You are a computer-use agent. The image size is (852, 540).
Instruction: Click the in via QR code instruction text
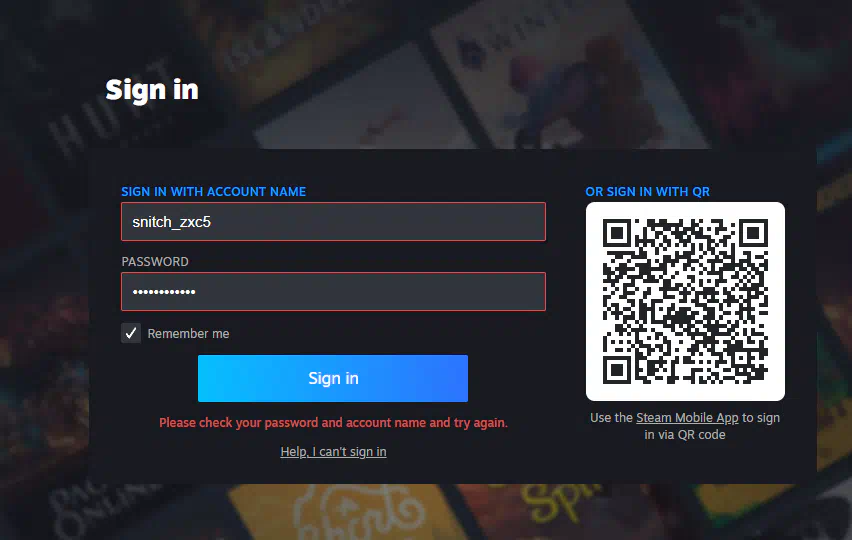tap(685, 435)
